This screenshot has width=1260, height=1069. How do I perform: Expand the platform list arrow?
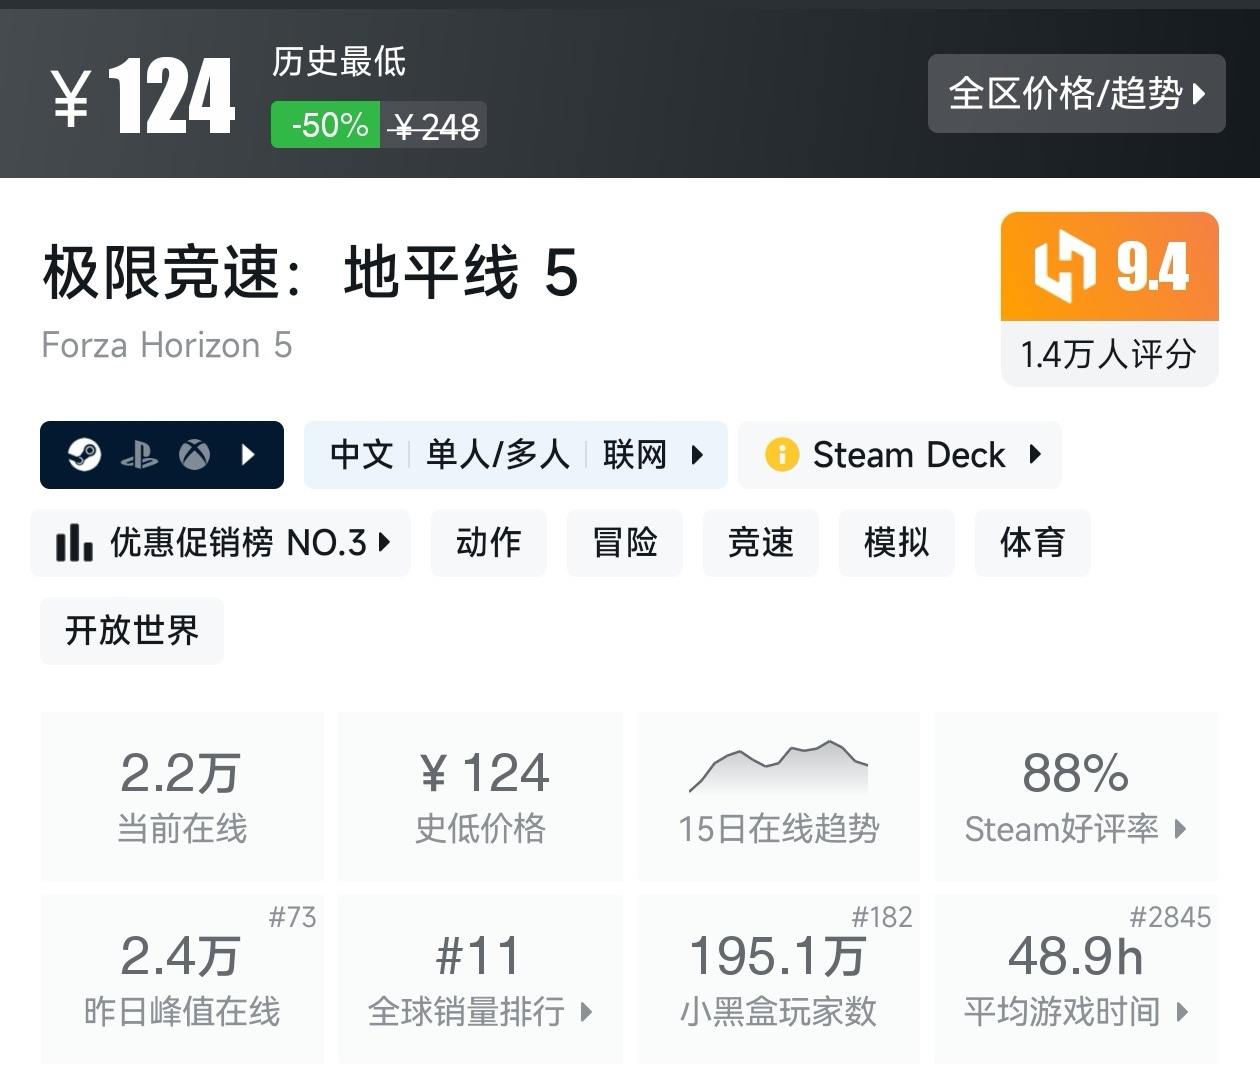[249, 455]
